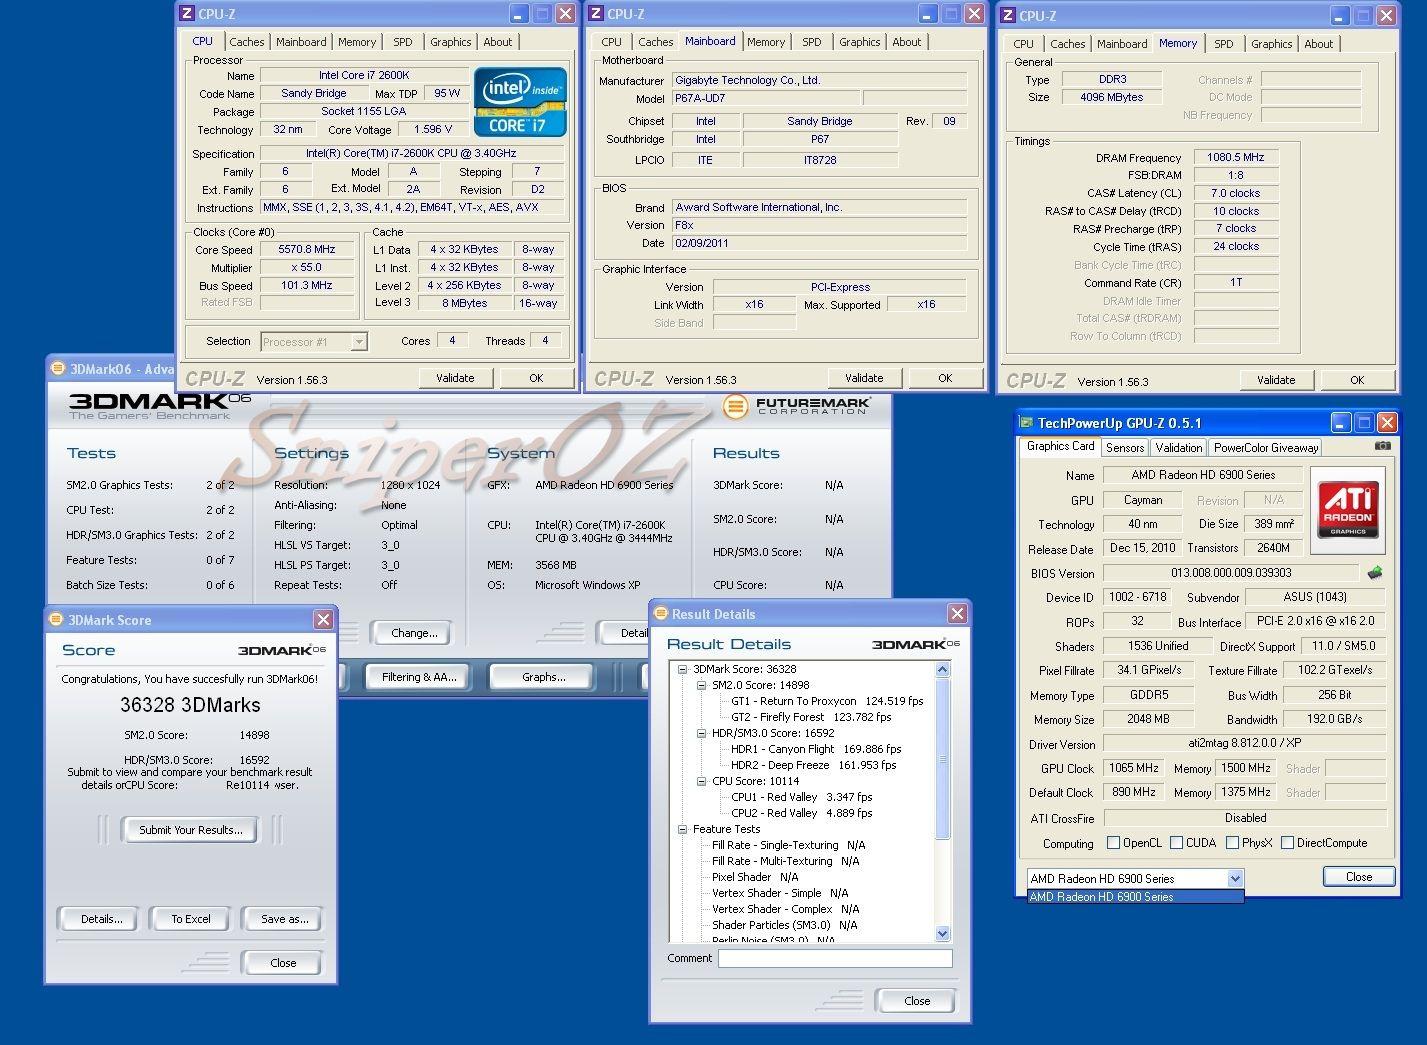
Task: Select GT1 - Return To Proxycon row
Action: (827, 701)
